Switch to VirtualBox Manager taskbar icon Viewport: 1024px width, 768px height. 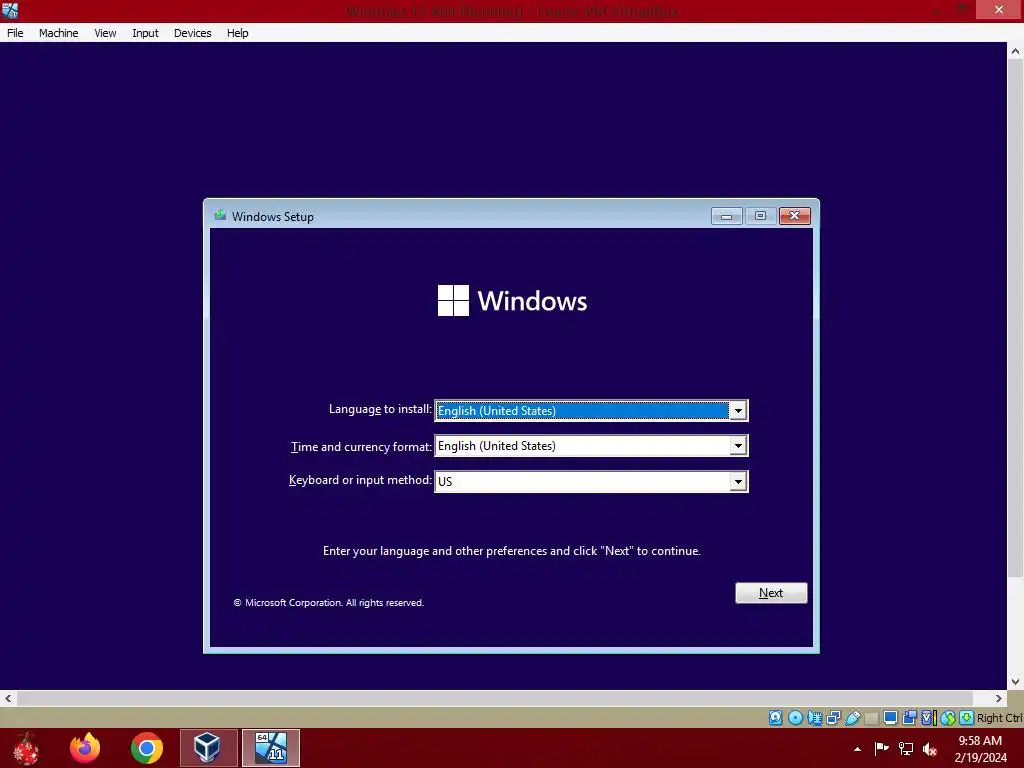pyautogui.click(x=208, y=748)
